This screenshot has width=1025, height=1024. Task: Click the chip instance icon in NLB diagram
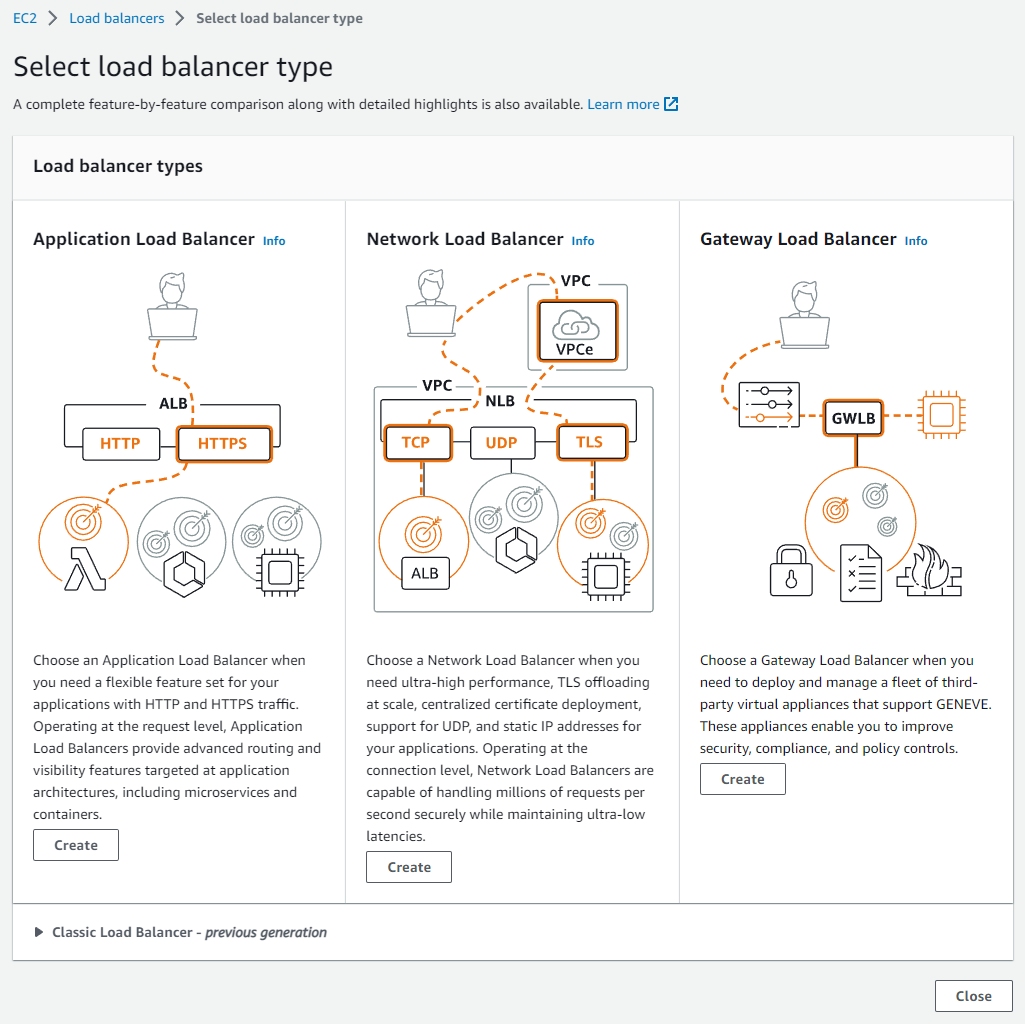[606, 577]
